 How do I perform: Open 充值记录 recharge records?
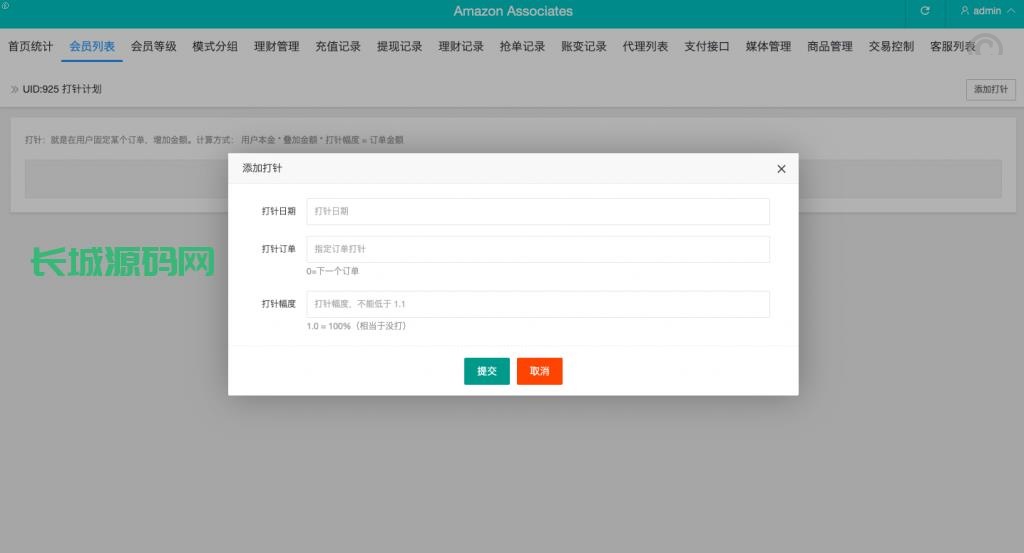[x=338, y=46]
